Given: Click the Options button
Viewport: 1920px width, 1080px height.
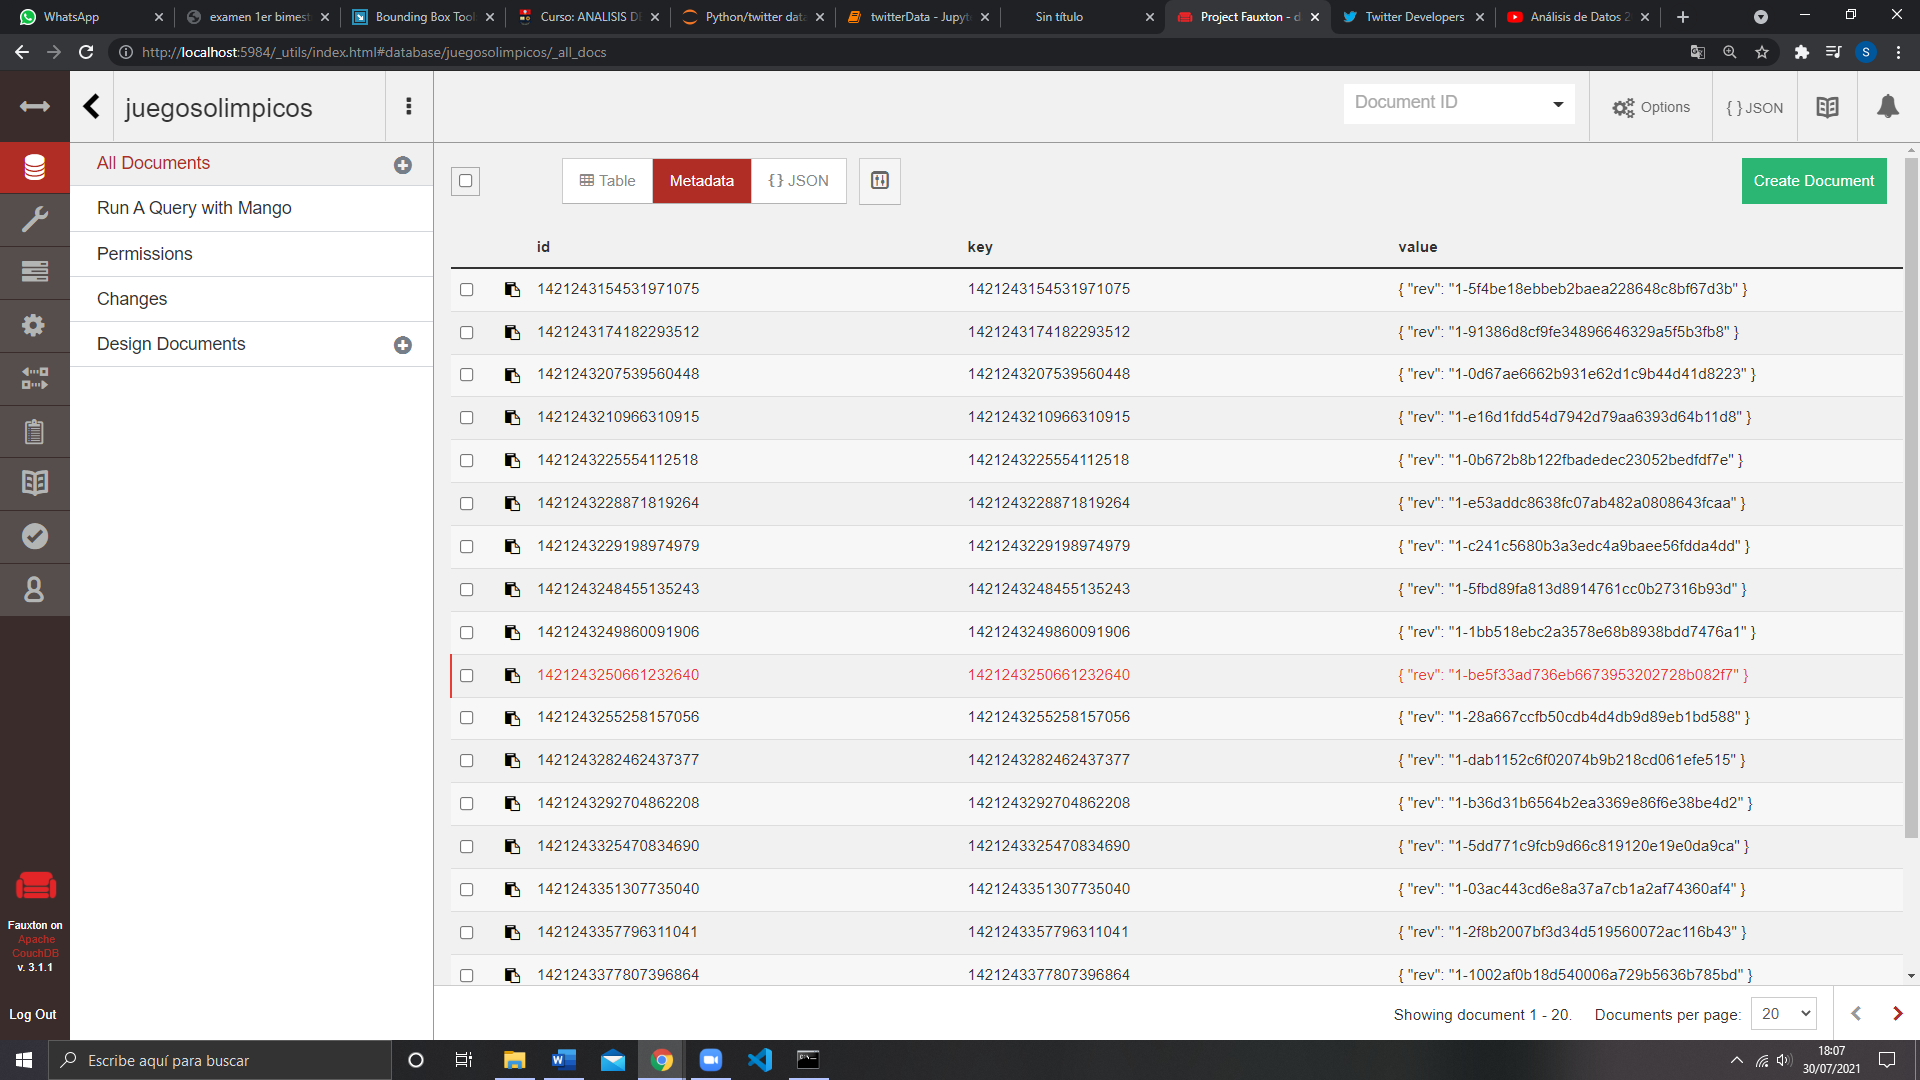Looking at the screenshot, I should pyautogui.click(x=1651, y=107).
